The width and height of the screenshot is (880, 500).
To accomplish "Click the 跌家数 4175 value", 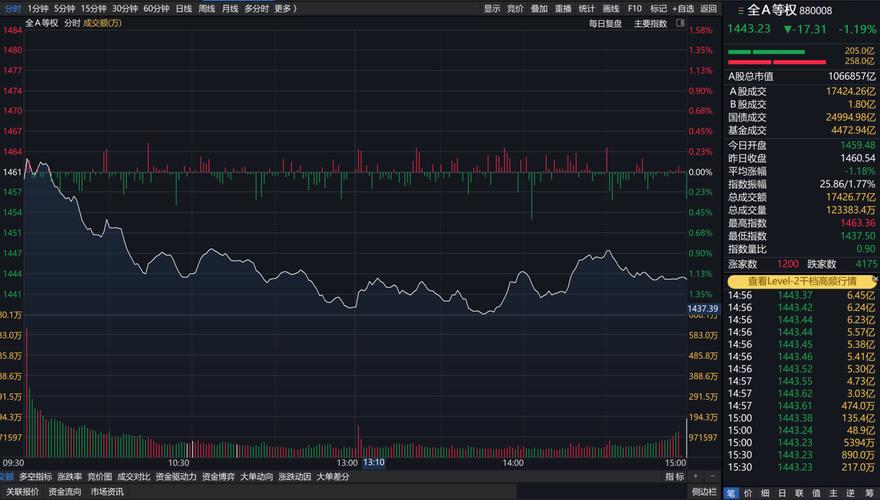I will tap(867, 264).
